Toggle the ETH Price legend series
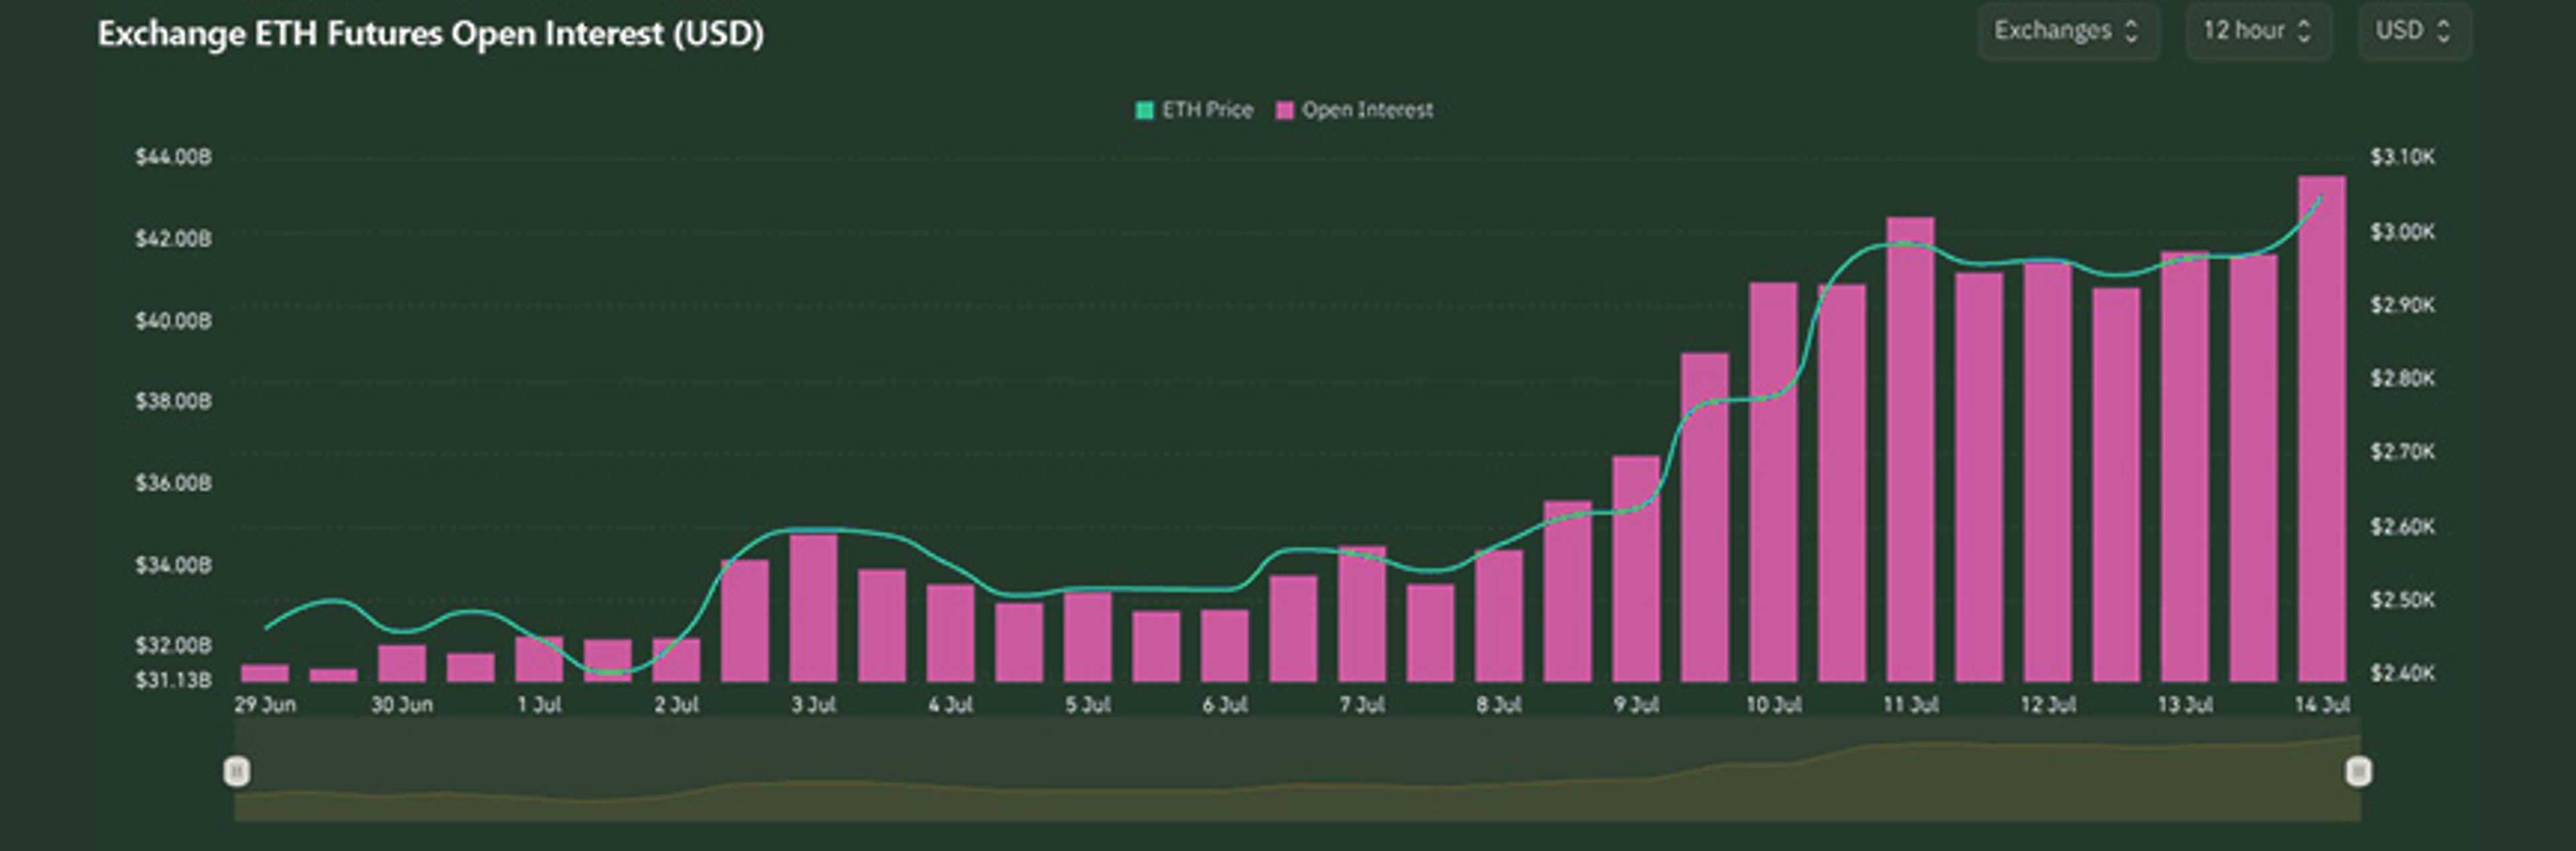2576x851 pixels. [x=1194, y=110]
